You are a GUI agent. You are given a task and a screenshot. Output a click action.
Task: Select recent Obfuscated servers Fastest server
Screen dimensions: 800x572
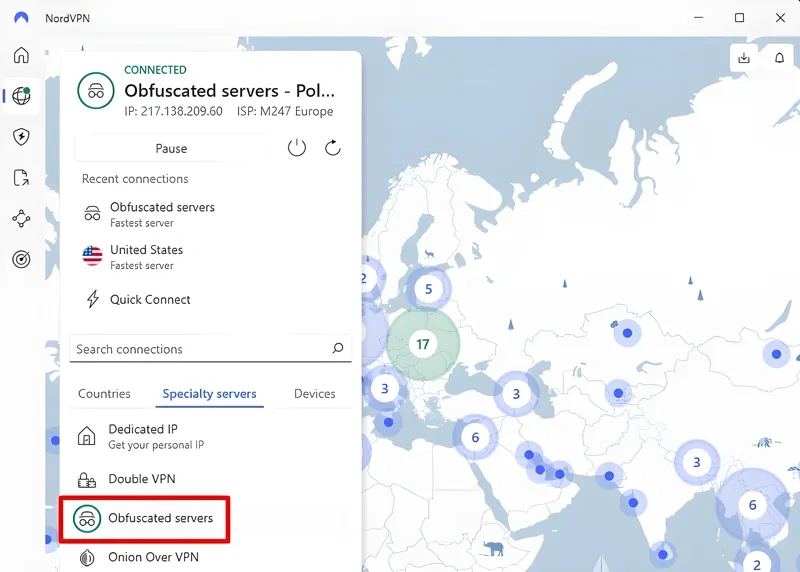pos(211,214)
